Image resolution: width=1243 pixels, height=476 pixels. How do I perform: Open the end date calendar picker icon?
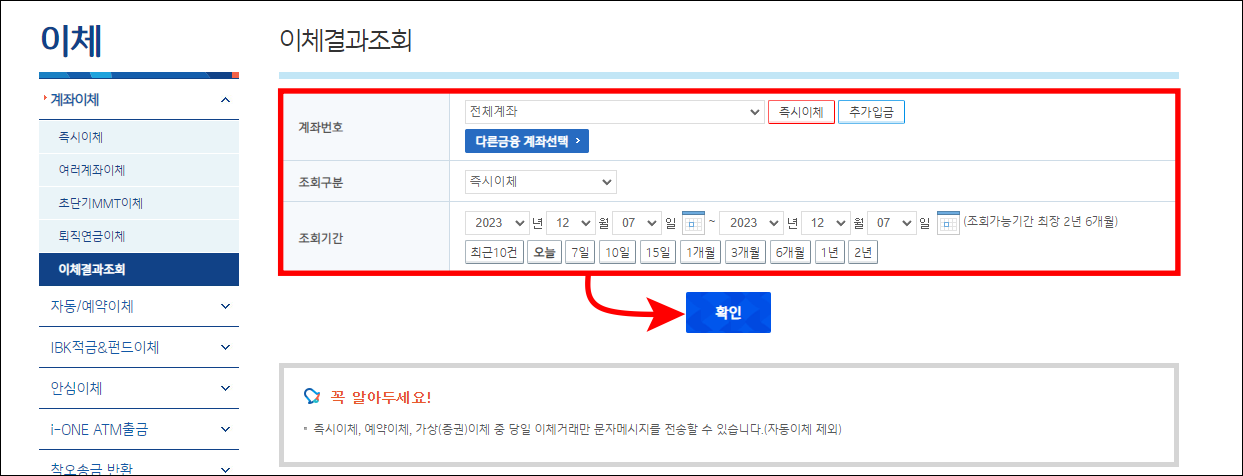(x=948, y=222)
